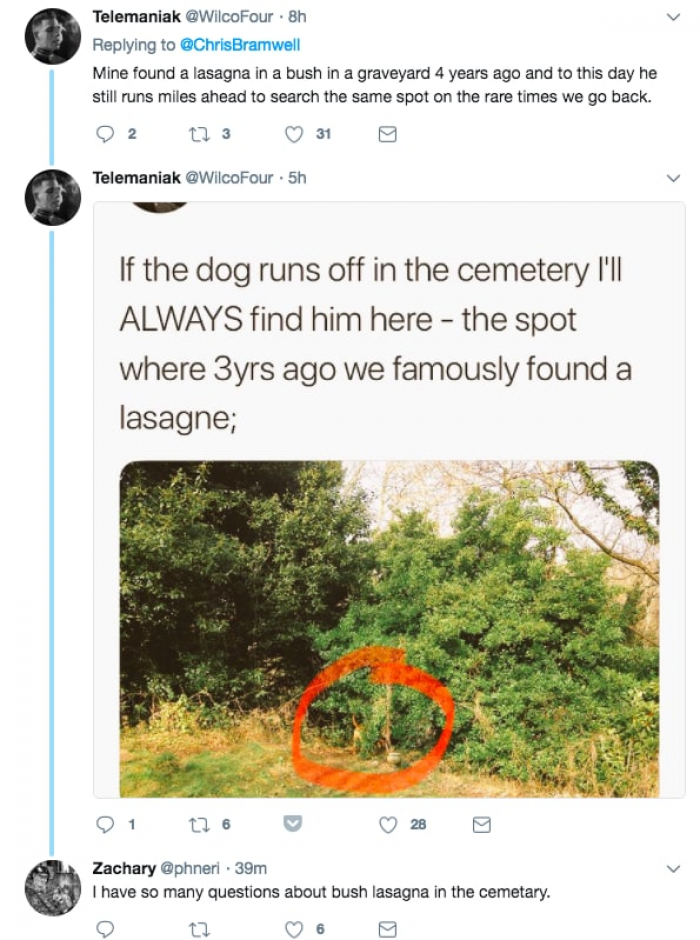Viewport: 700px width, 940px height.
Task: Retweet Zachary's bush lasagna tweet
Action: (x=200, y=929)
